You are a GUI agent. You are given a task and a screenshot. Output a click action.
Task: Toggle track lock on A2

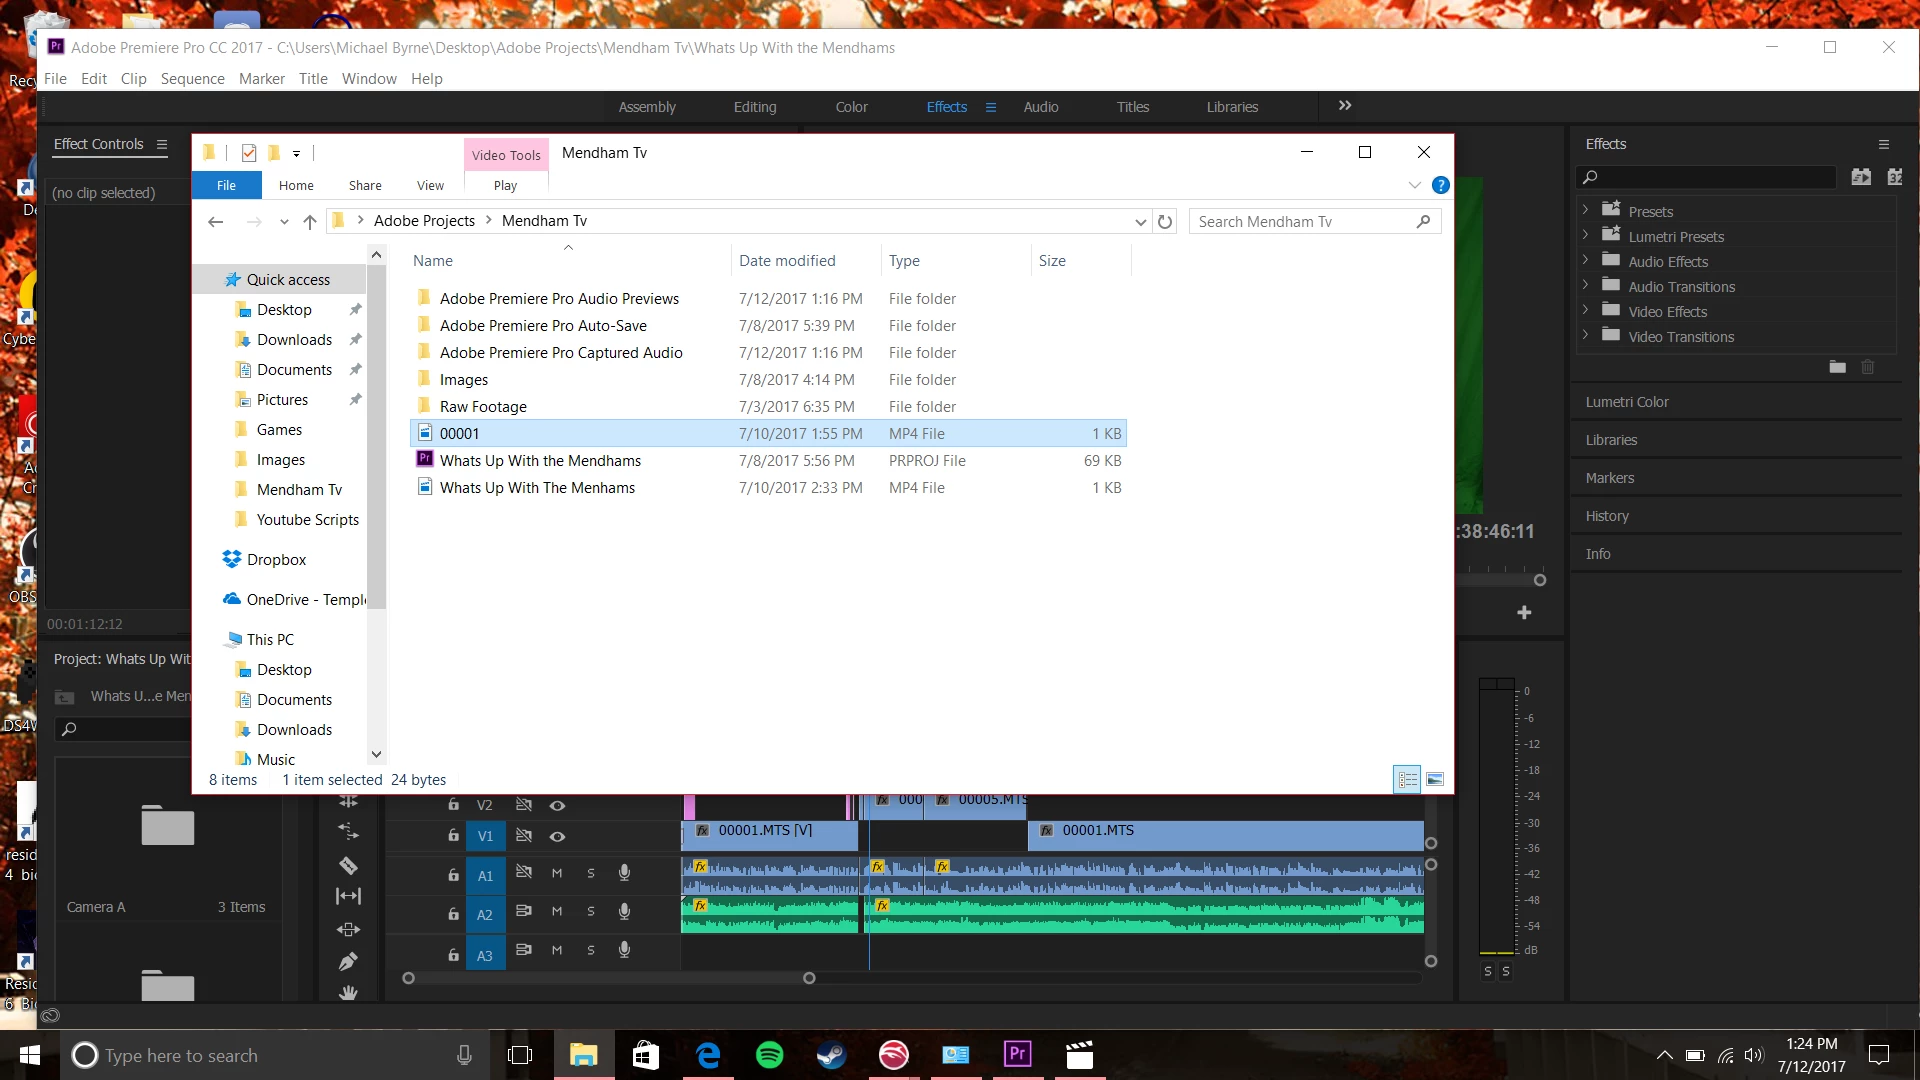[x=453, y=914]
